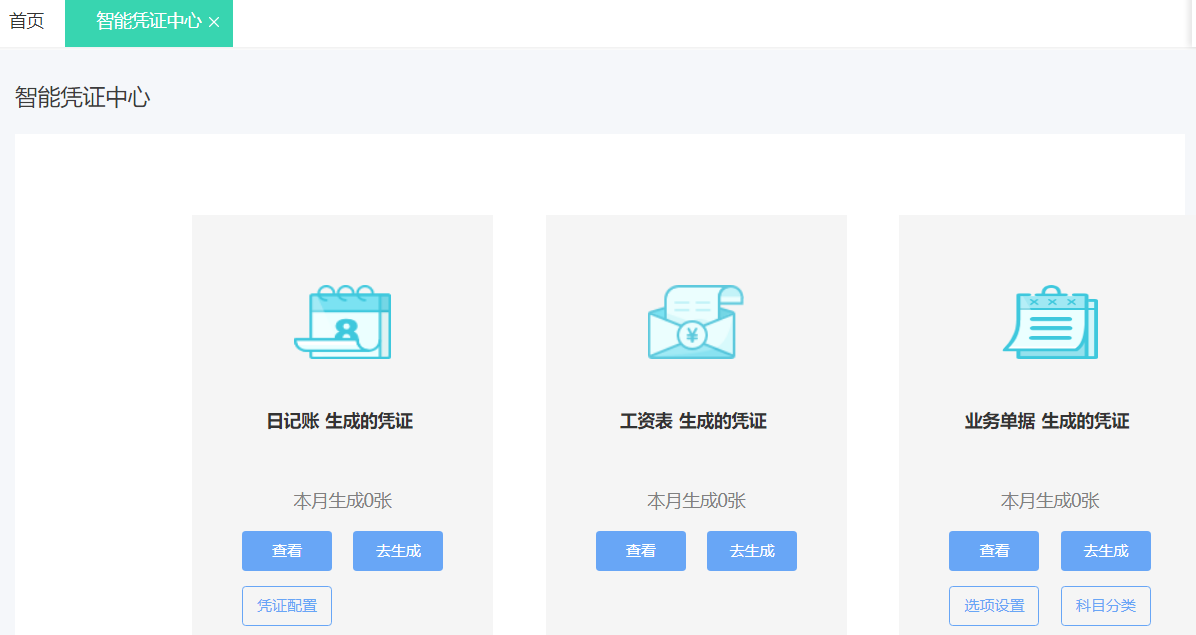Click the business documents notepad icon

point(1050,320)
